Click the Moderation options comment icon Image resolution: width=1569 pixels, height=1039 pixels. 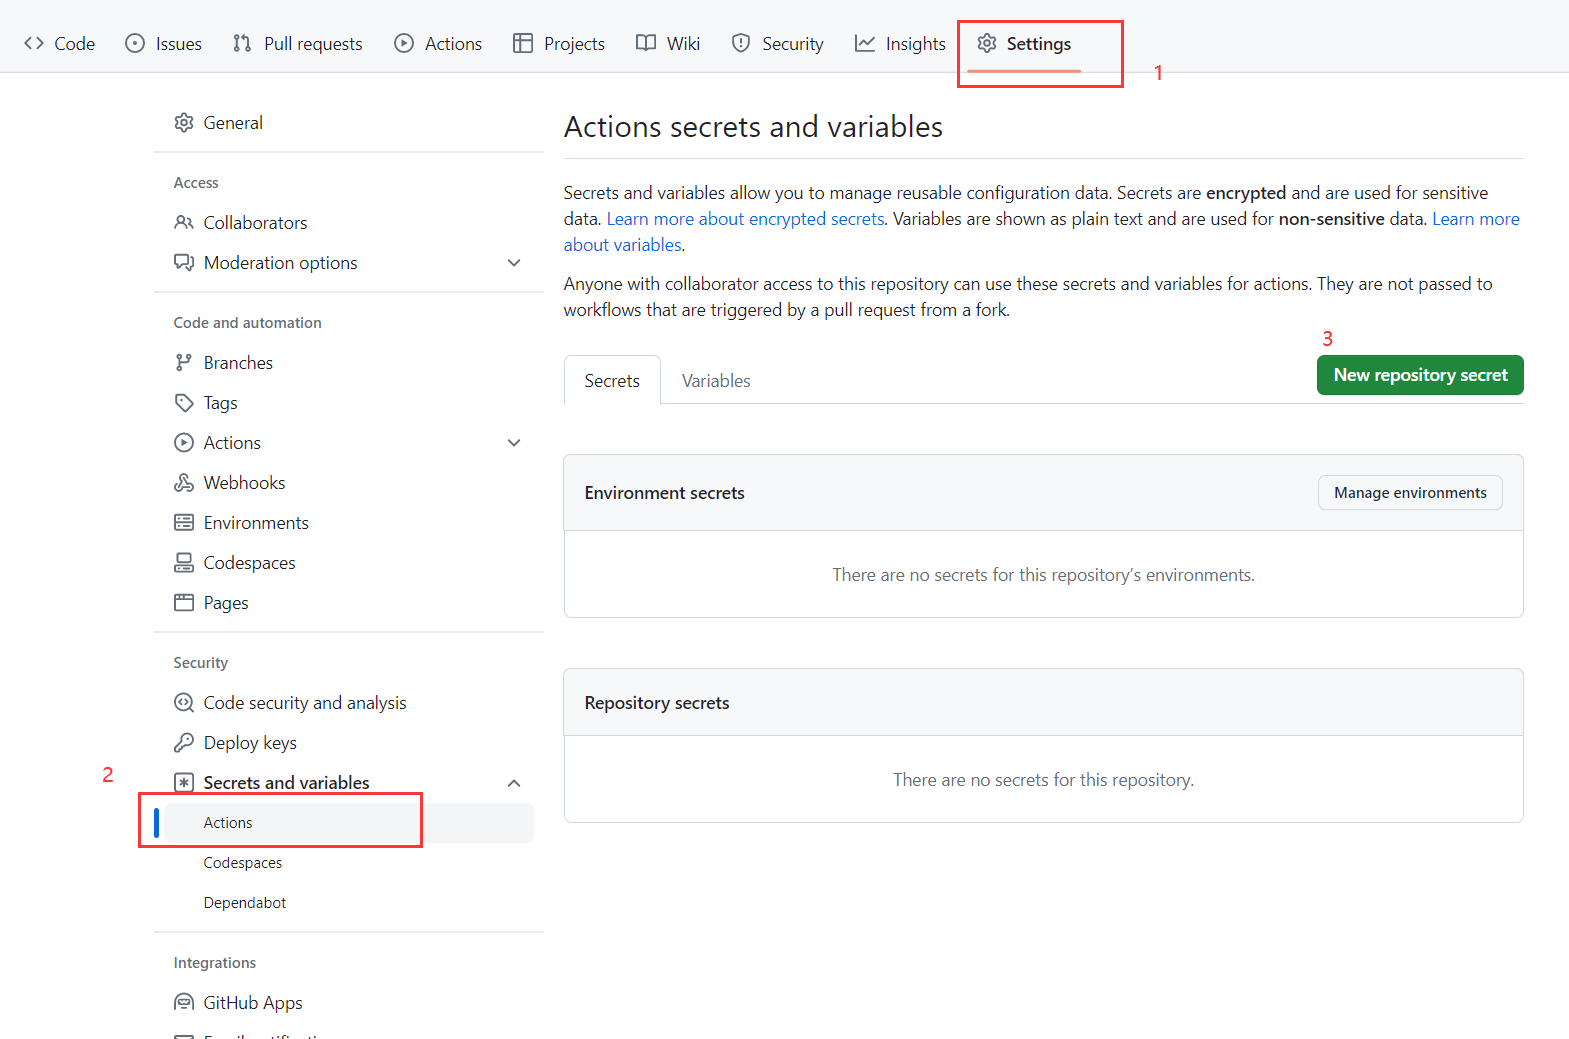[x=184, y=262]
